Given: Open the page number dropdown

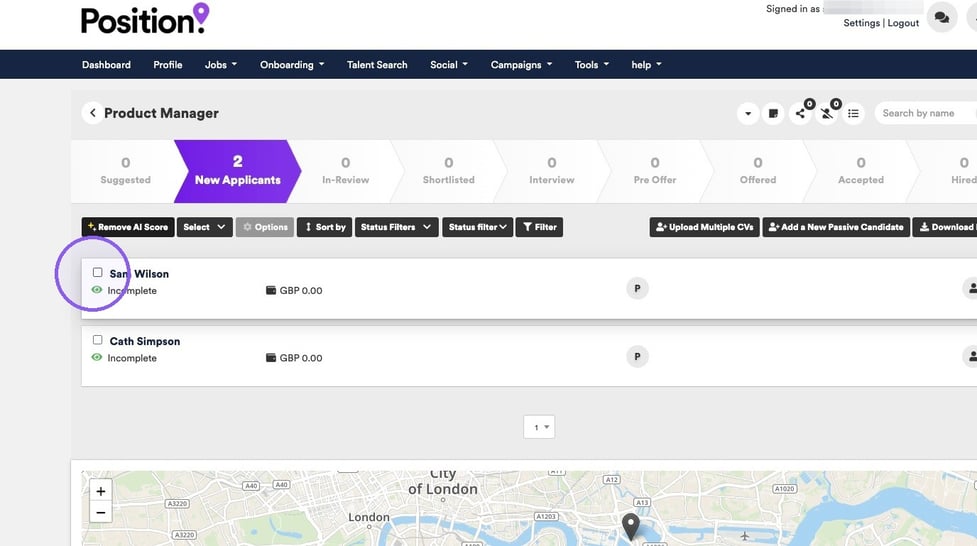Looking at the screenshot, I should 540,427.
